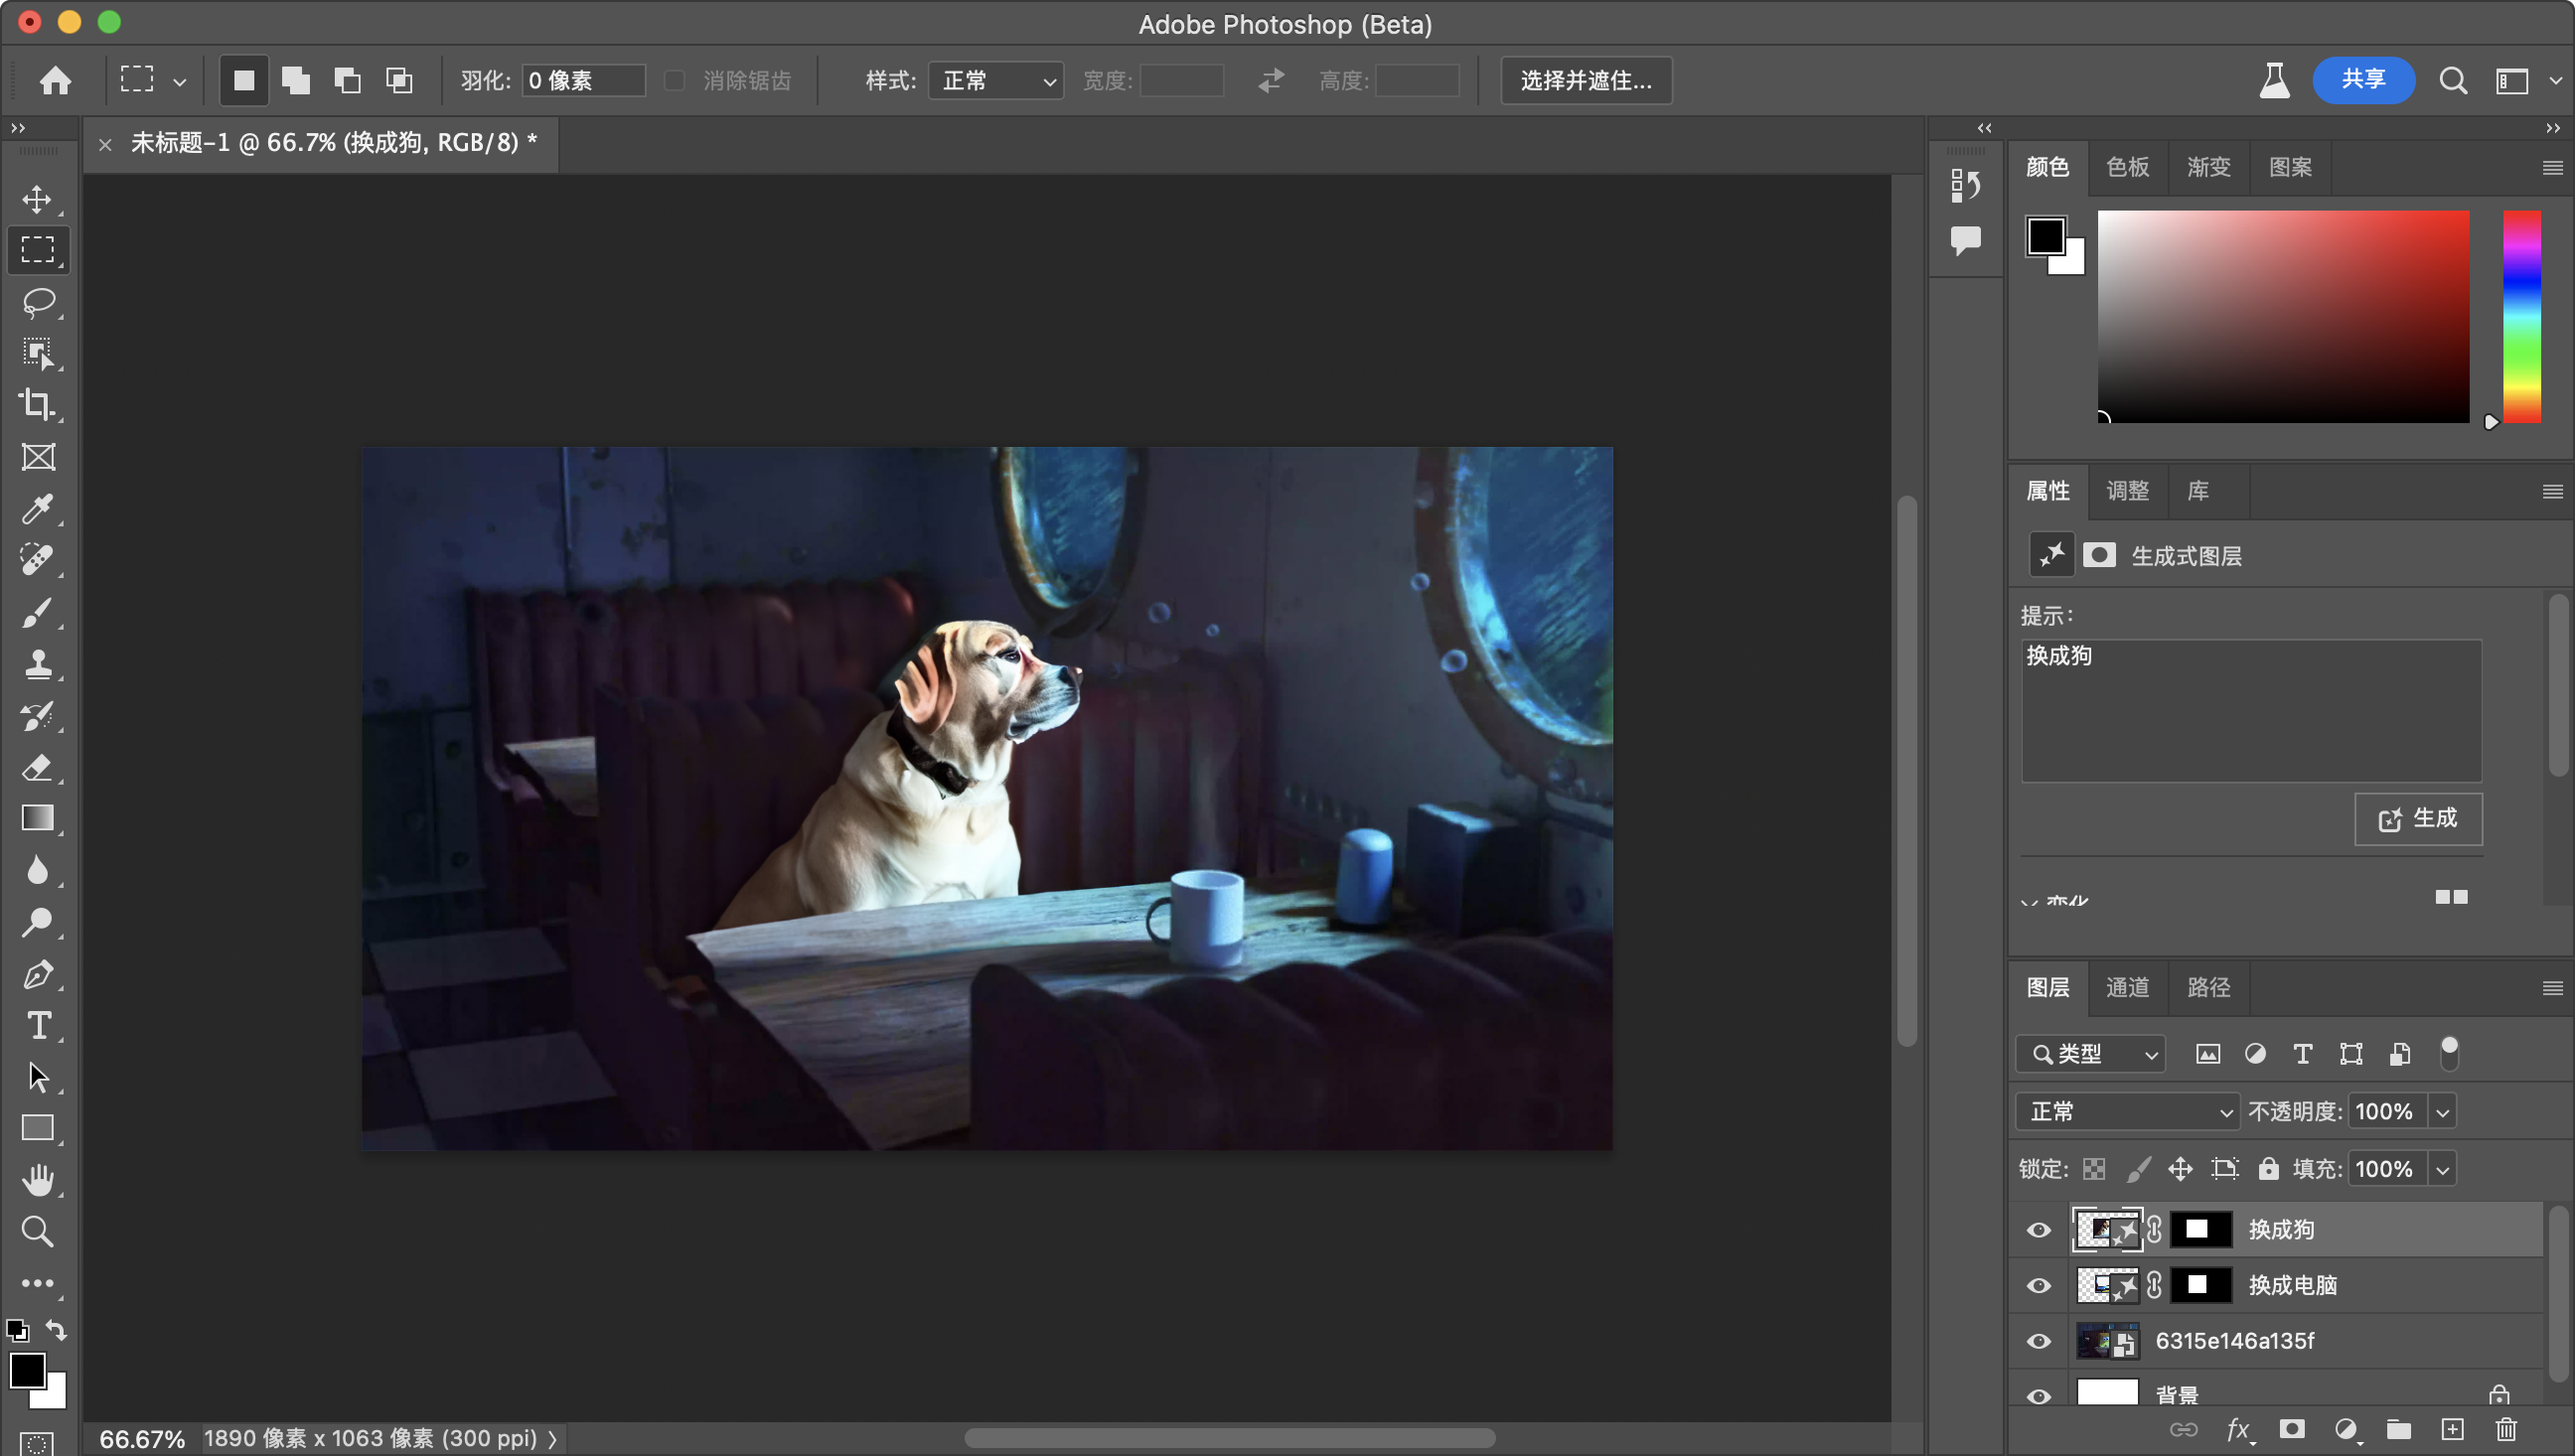Click the hue spectrum slider strip
2575x1456 pixels.
point(2521,316)
